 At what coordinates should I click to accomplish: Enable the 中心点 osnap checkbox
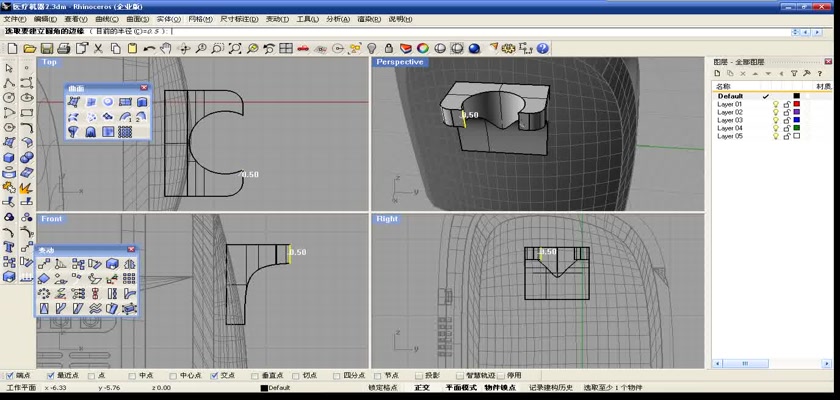coord(173,376)
